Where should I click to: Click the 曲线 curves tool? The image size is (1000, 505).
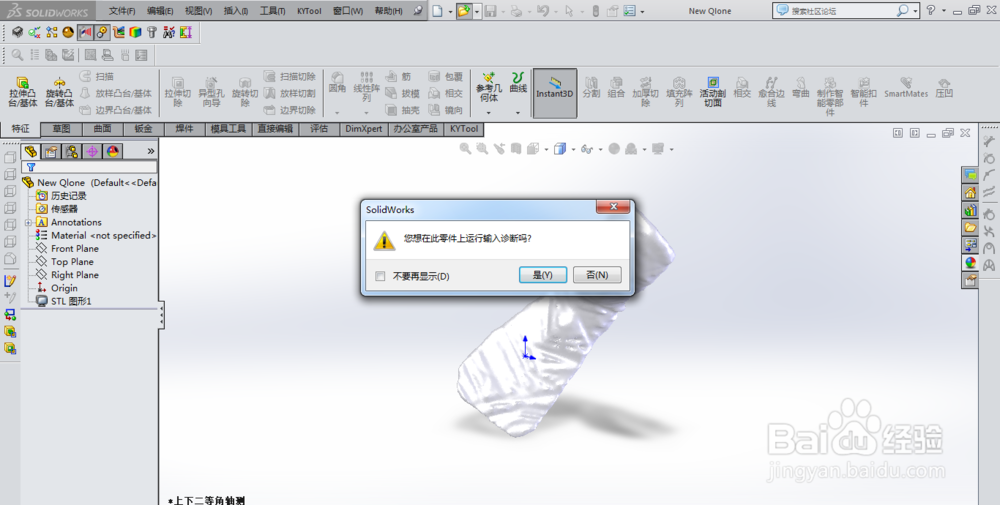518,82
